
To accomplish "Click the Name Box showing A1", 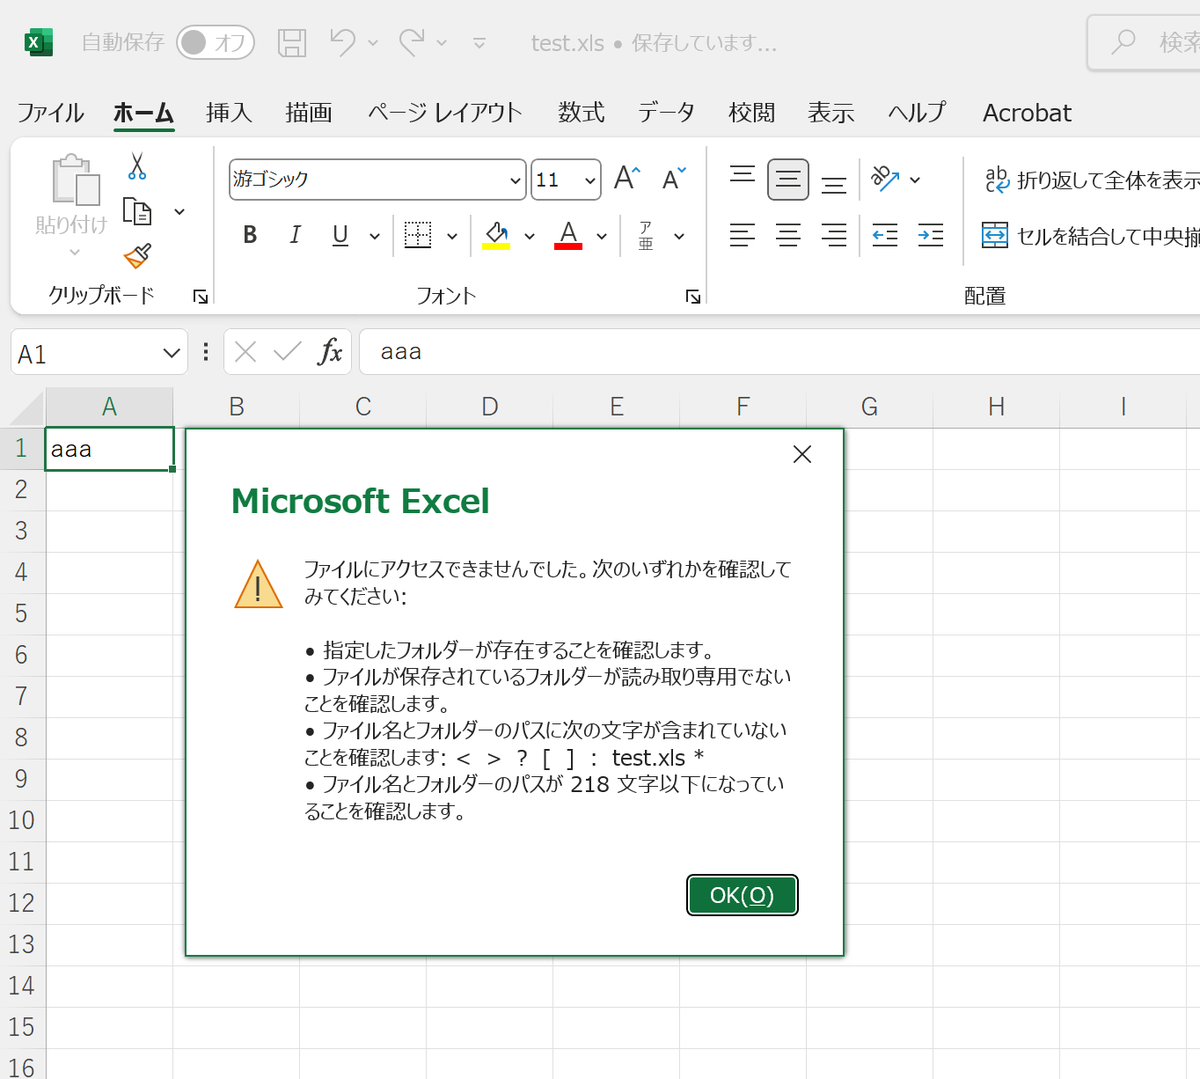I will point(99,353).
